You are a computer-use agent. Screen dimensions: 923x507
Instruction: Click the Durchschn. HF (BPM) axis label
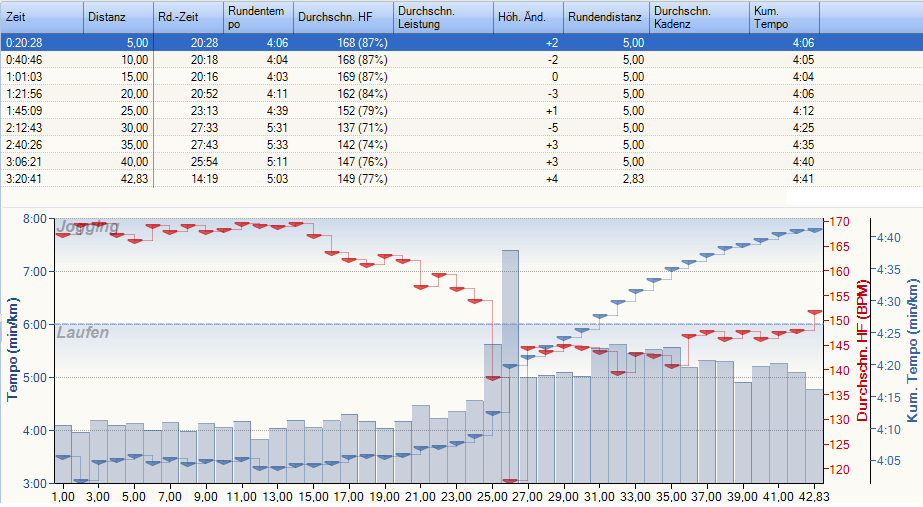coord(862,350)
